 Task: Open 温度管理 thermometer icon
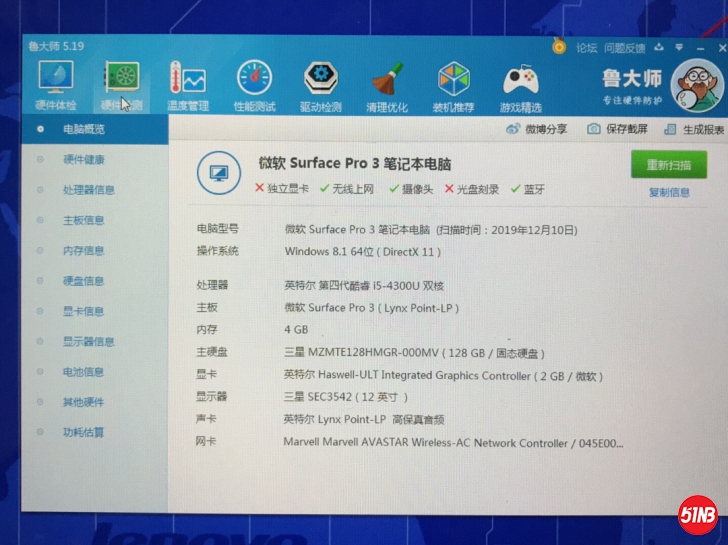(187, 80)
